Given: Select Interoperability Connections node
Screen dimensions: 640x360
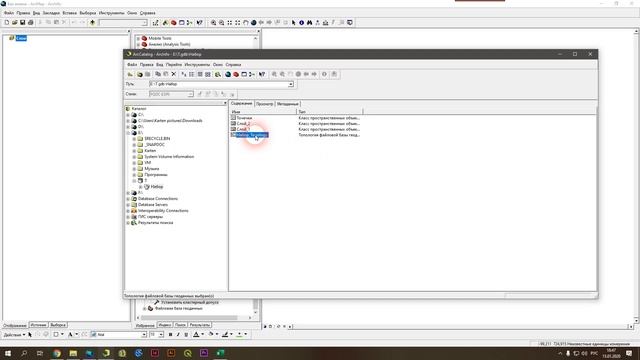Looking at the screenshot, I should coord(163,211).
